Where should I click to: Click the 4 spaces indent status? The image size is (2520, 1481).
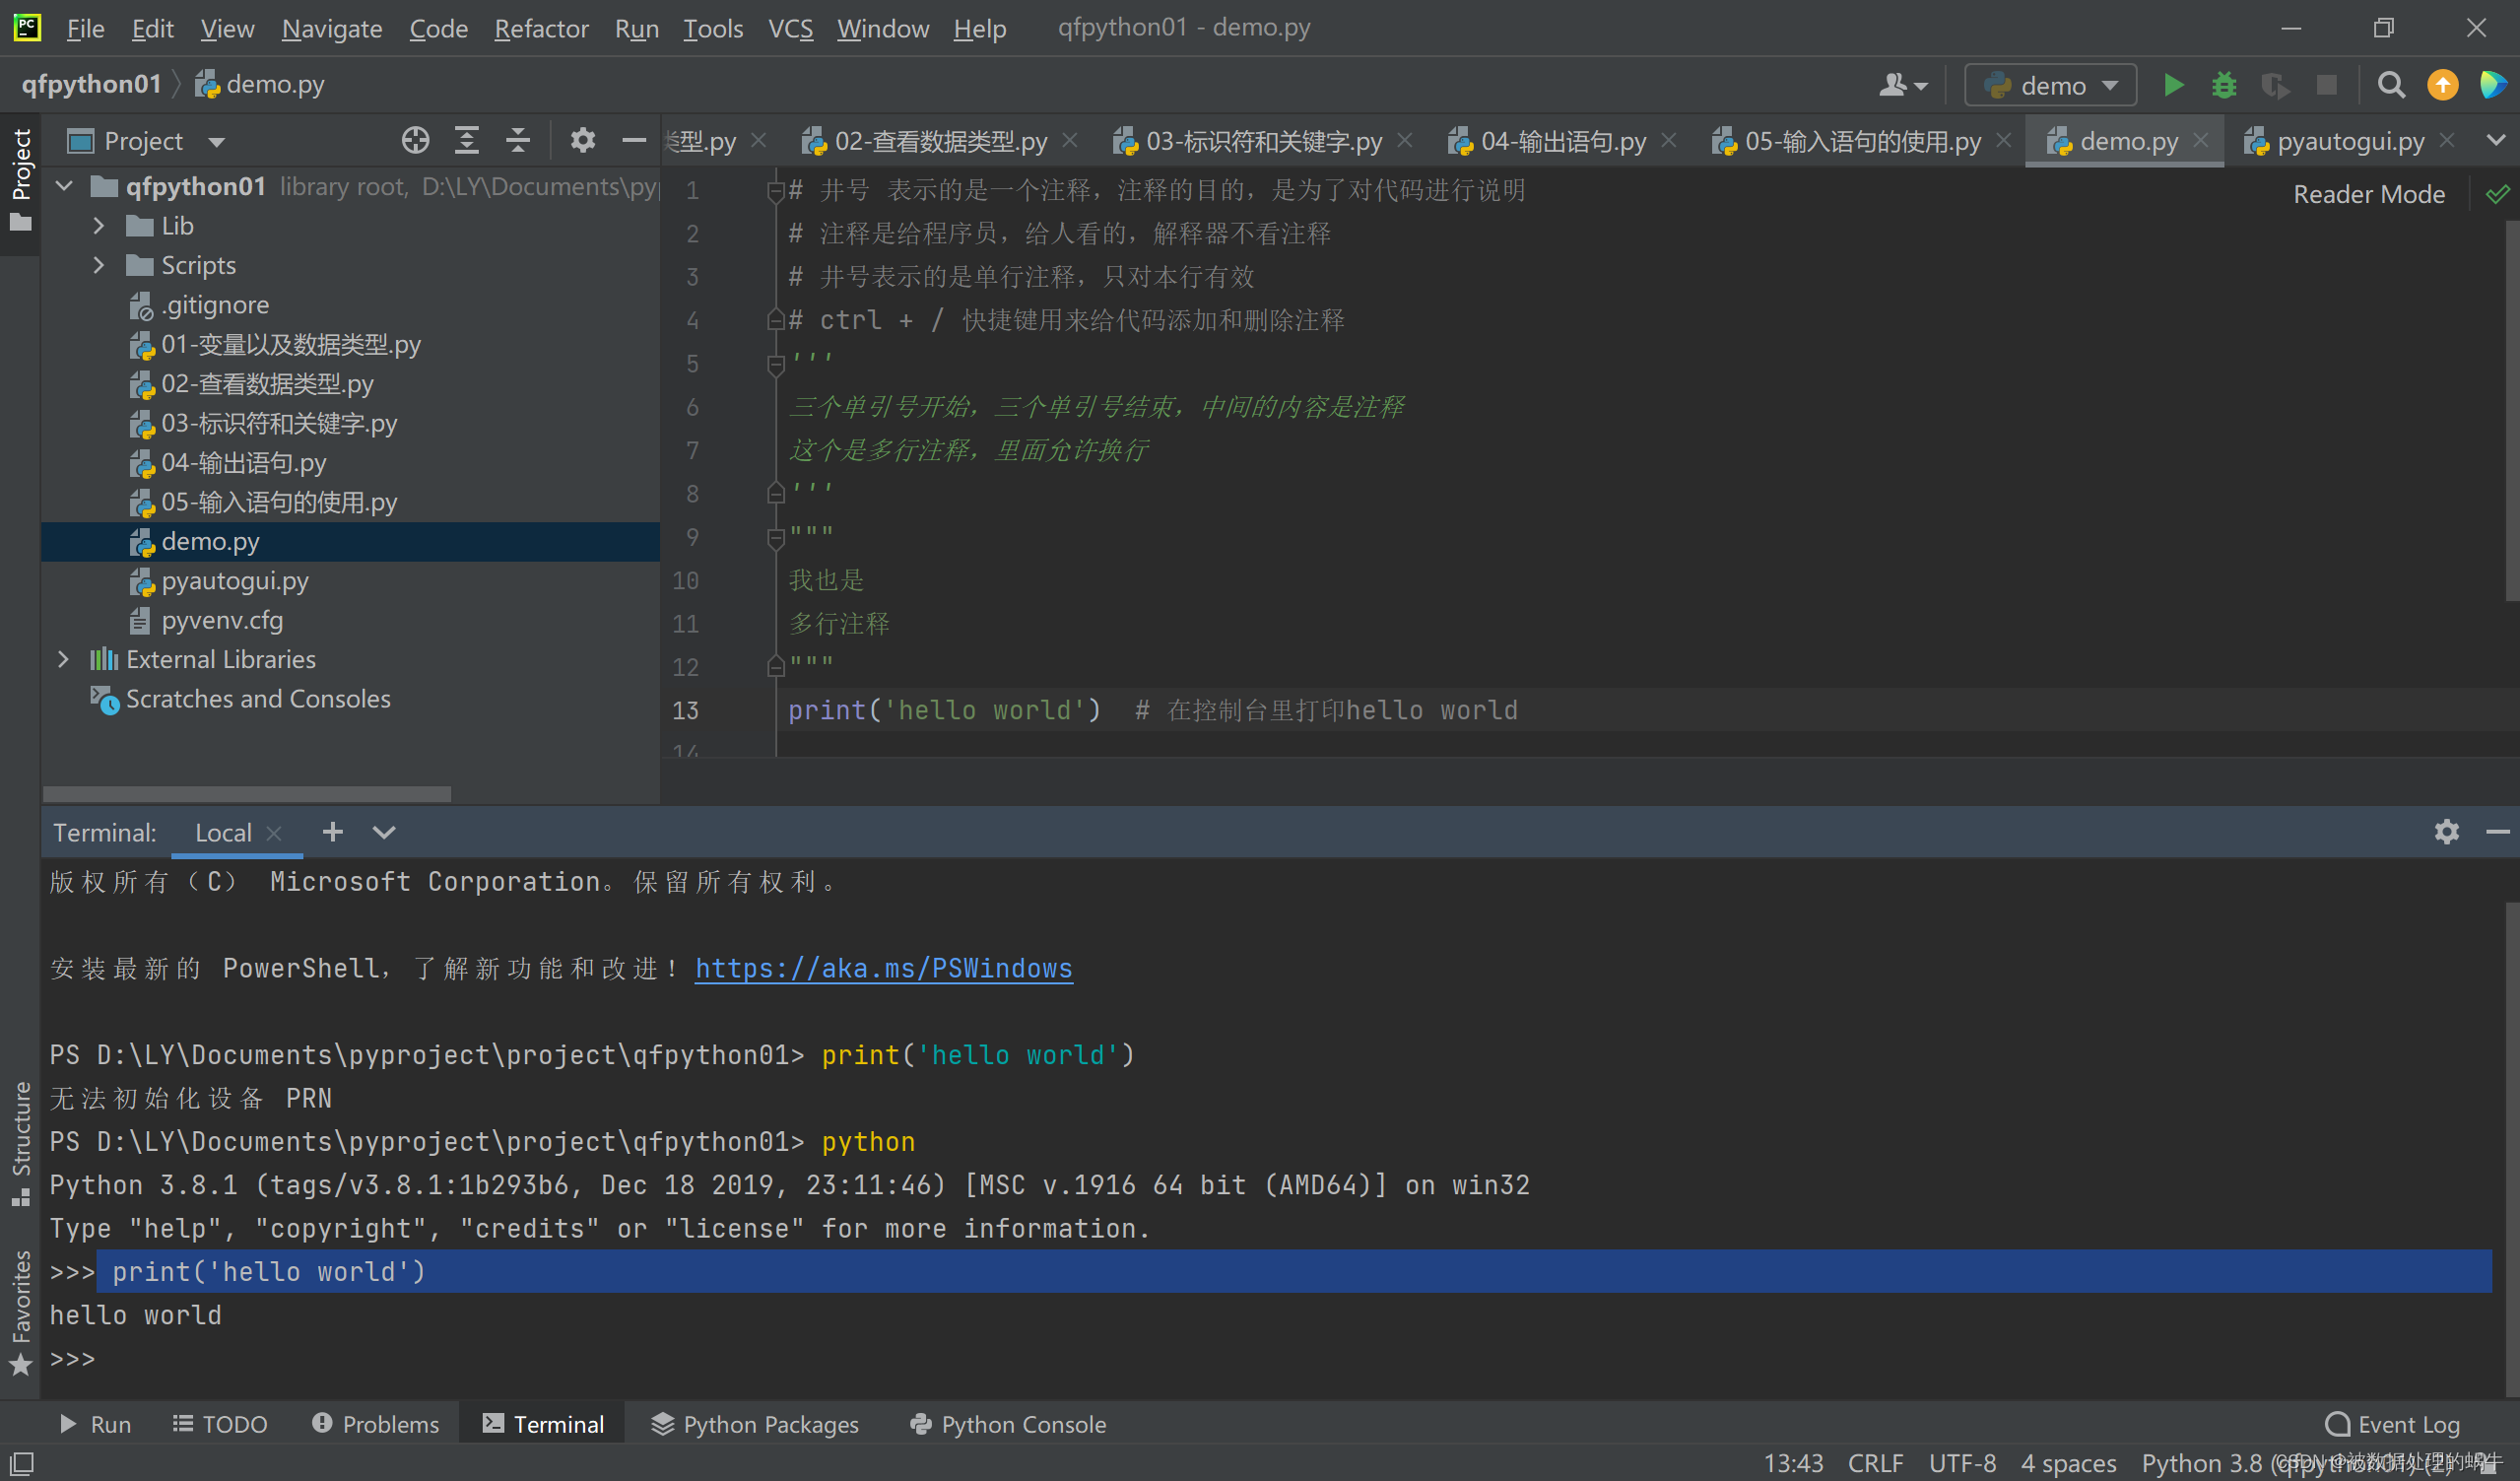pyautogui.click(x=2068, y=1463)
